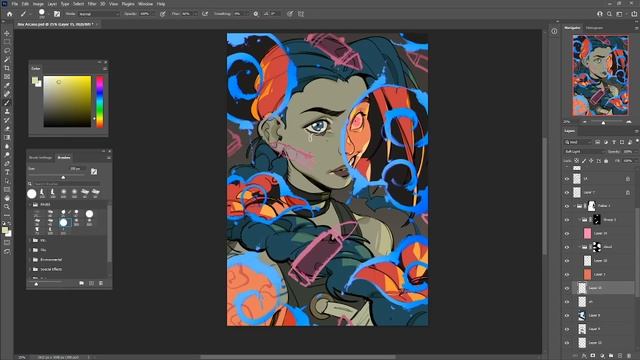
Task: Select the Horizontal Type tool
Action: click(x=7, y=172)
